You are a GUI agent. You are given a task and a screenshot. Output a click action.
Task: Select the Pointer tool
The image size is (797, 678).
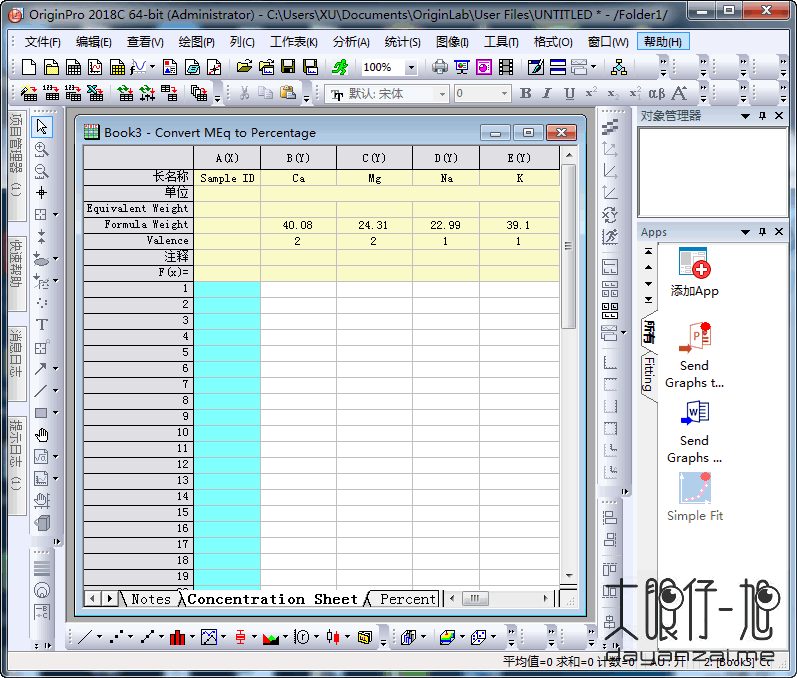coord(42,127)
